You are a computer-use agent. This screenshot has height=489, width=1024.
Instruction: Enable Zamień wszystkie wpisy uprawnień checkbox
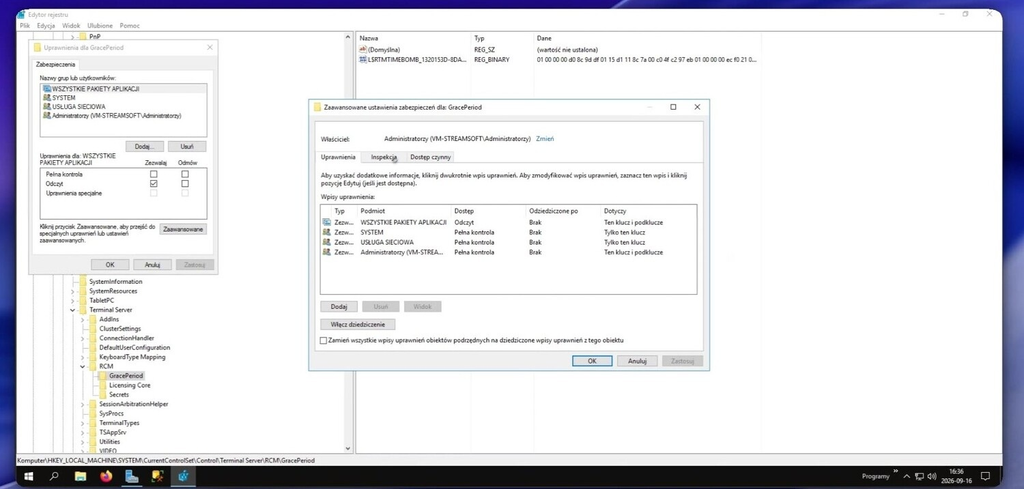(x=323, y=340)
